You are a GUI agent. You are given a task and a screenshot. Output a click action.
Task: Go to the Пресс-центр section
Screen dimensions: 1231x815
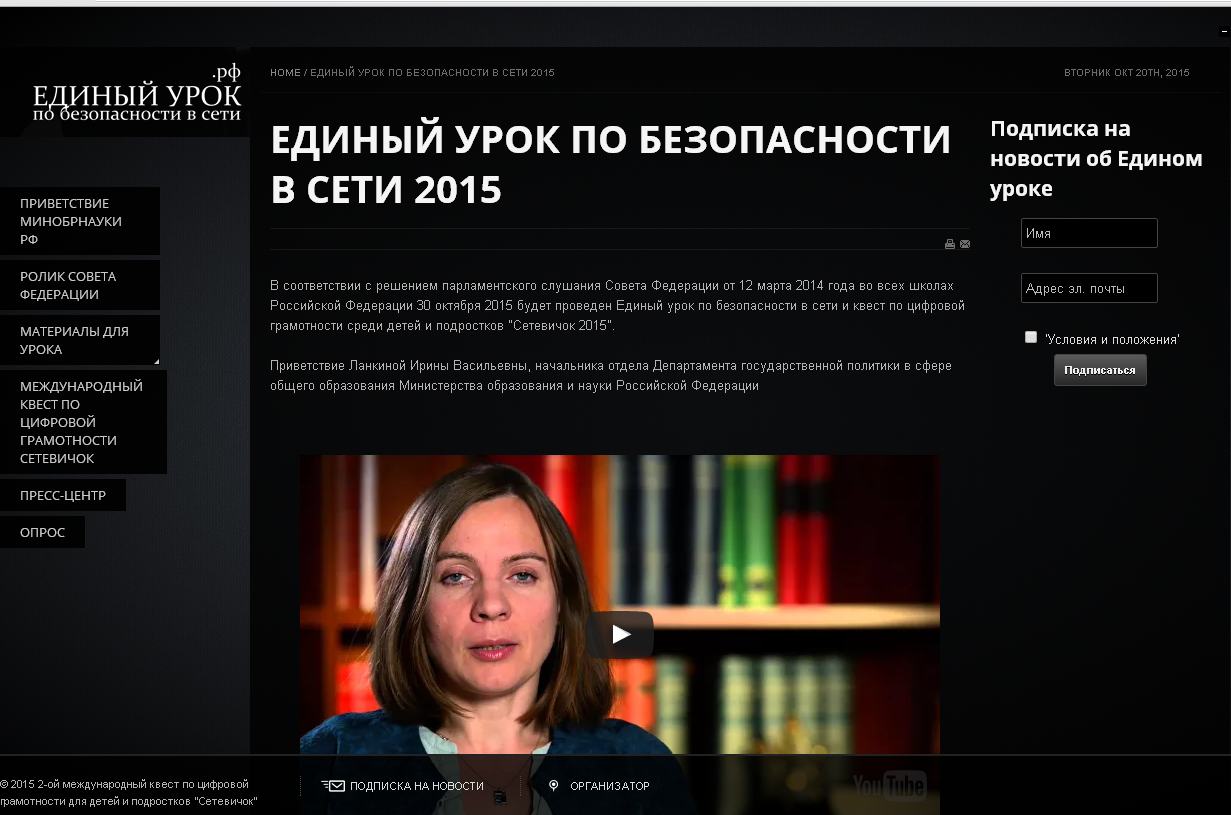(62, 495)
